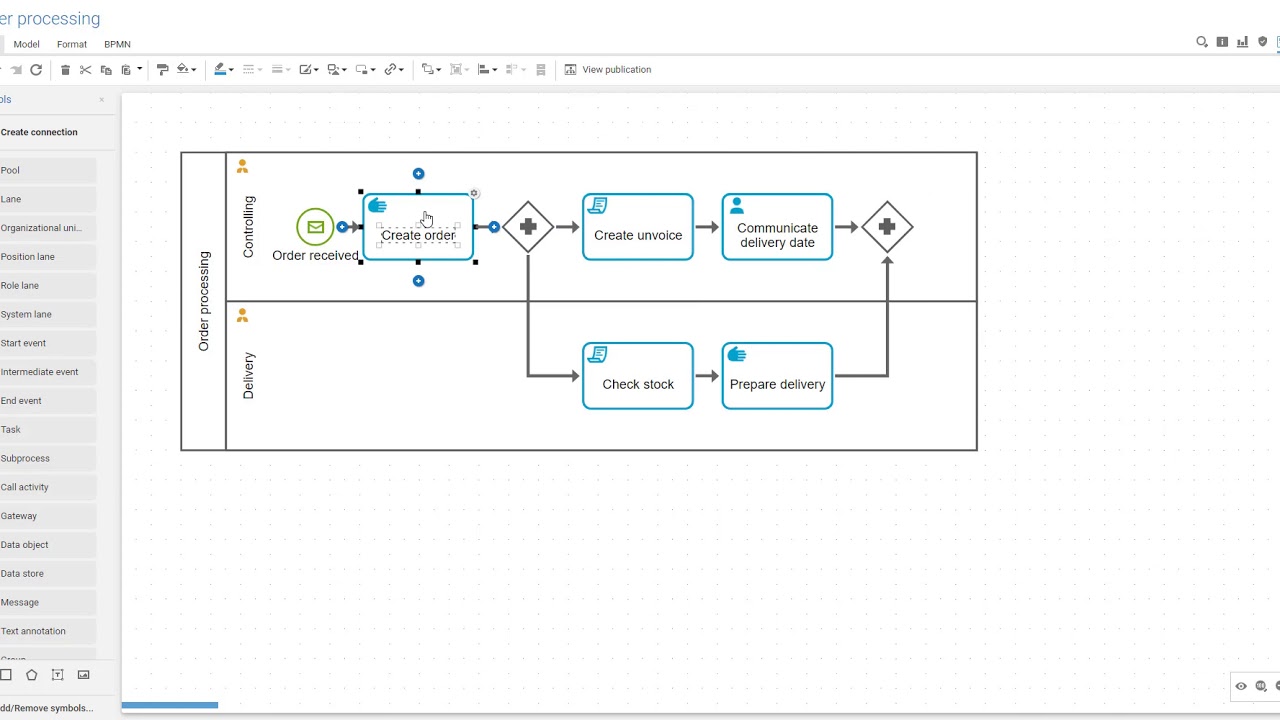This screenshot has width=1280, height=720.
Task: Click plus handle above Create order
Action: click(x=418, y=174)
